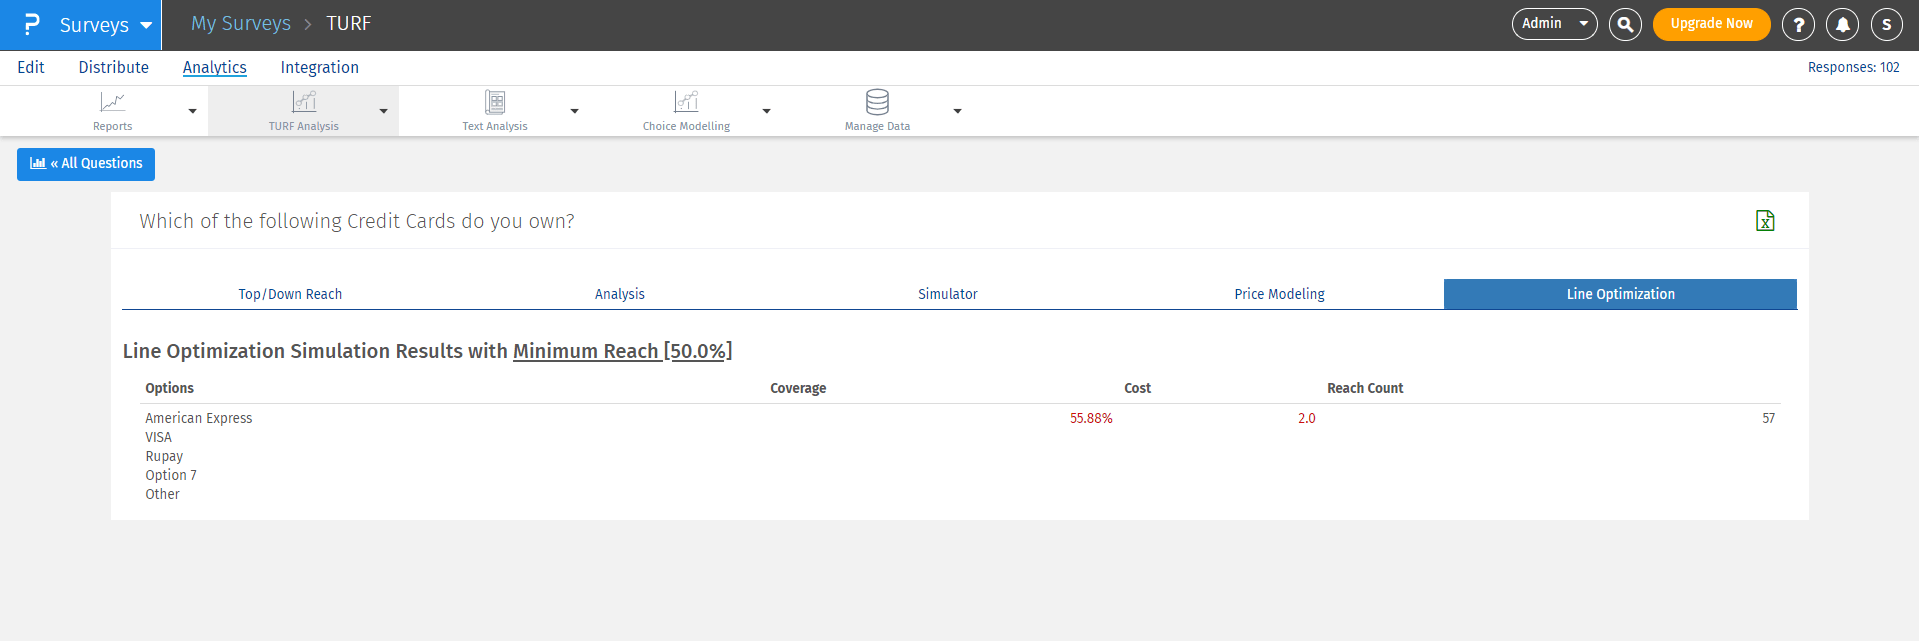The height and width of the screenshot is (641, 1919).
Task: Click the Rupay option text
Action: click(x=164, y=456)
